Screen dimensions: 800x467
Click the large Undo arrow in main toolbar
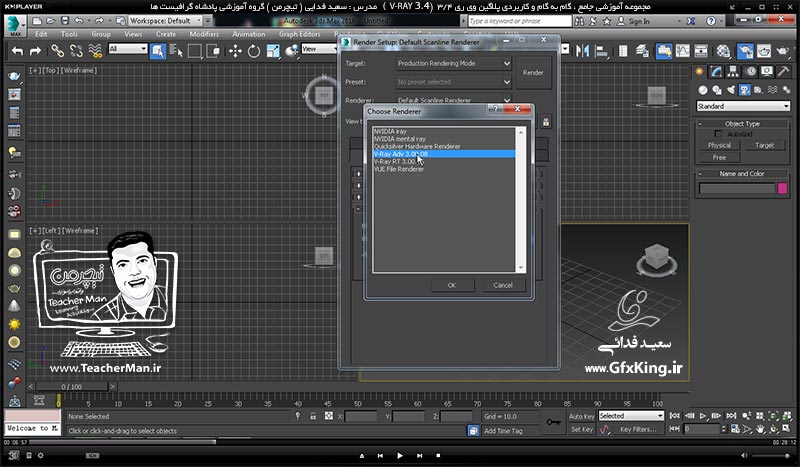tap(17, 51)
